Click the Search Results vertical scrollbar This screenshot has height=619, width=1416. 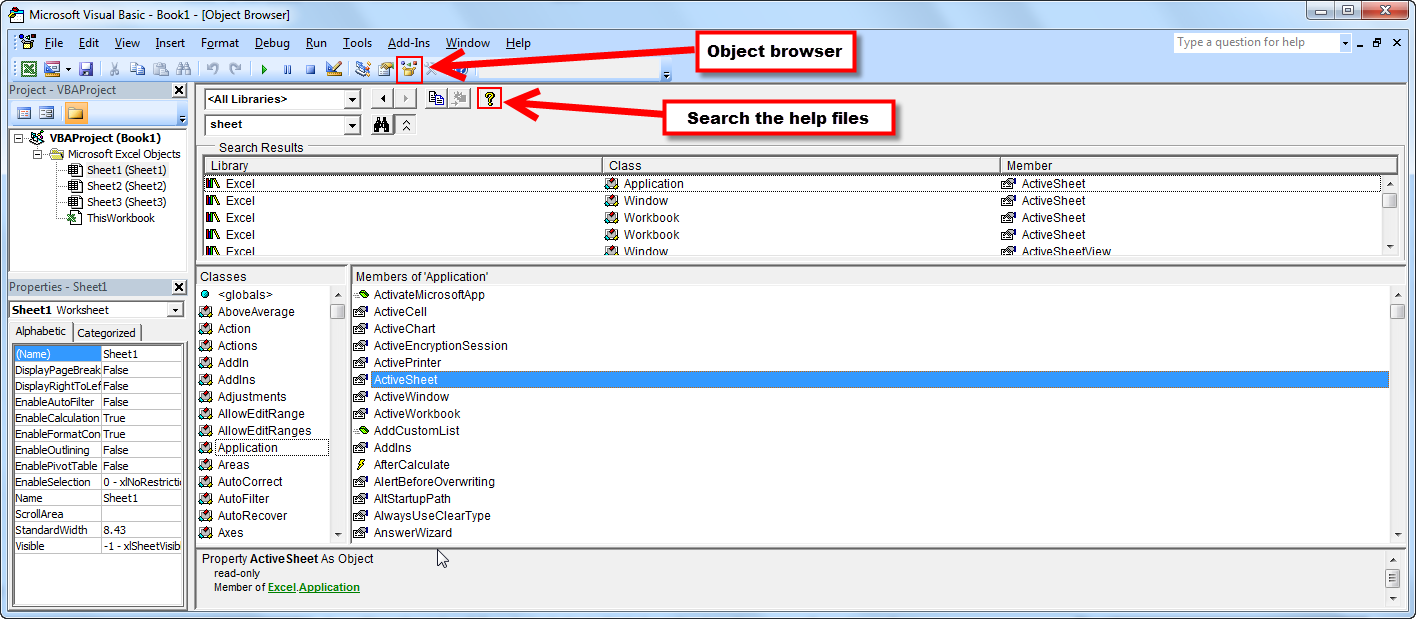1390,215
